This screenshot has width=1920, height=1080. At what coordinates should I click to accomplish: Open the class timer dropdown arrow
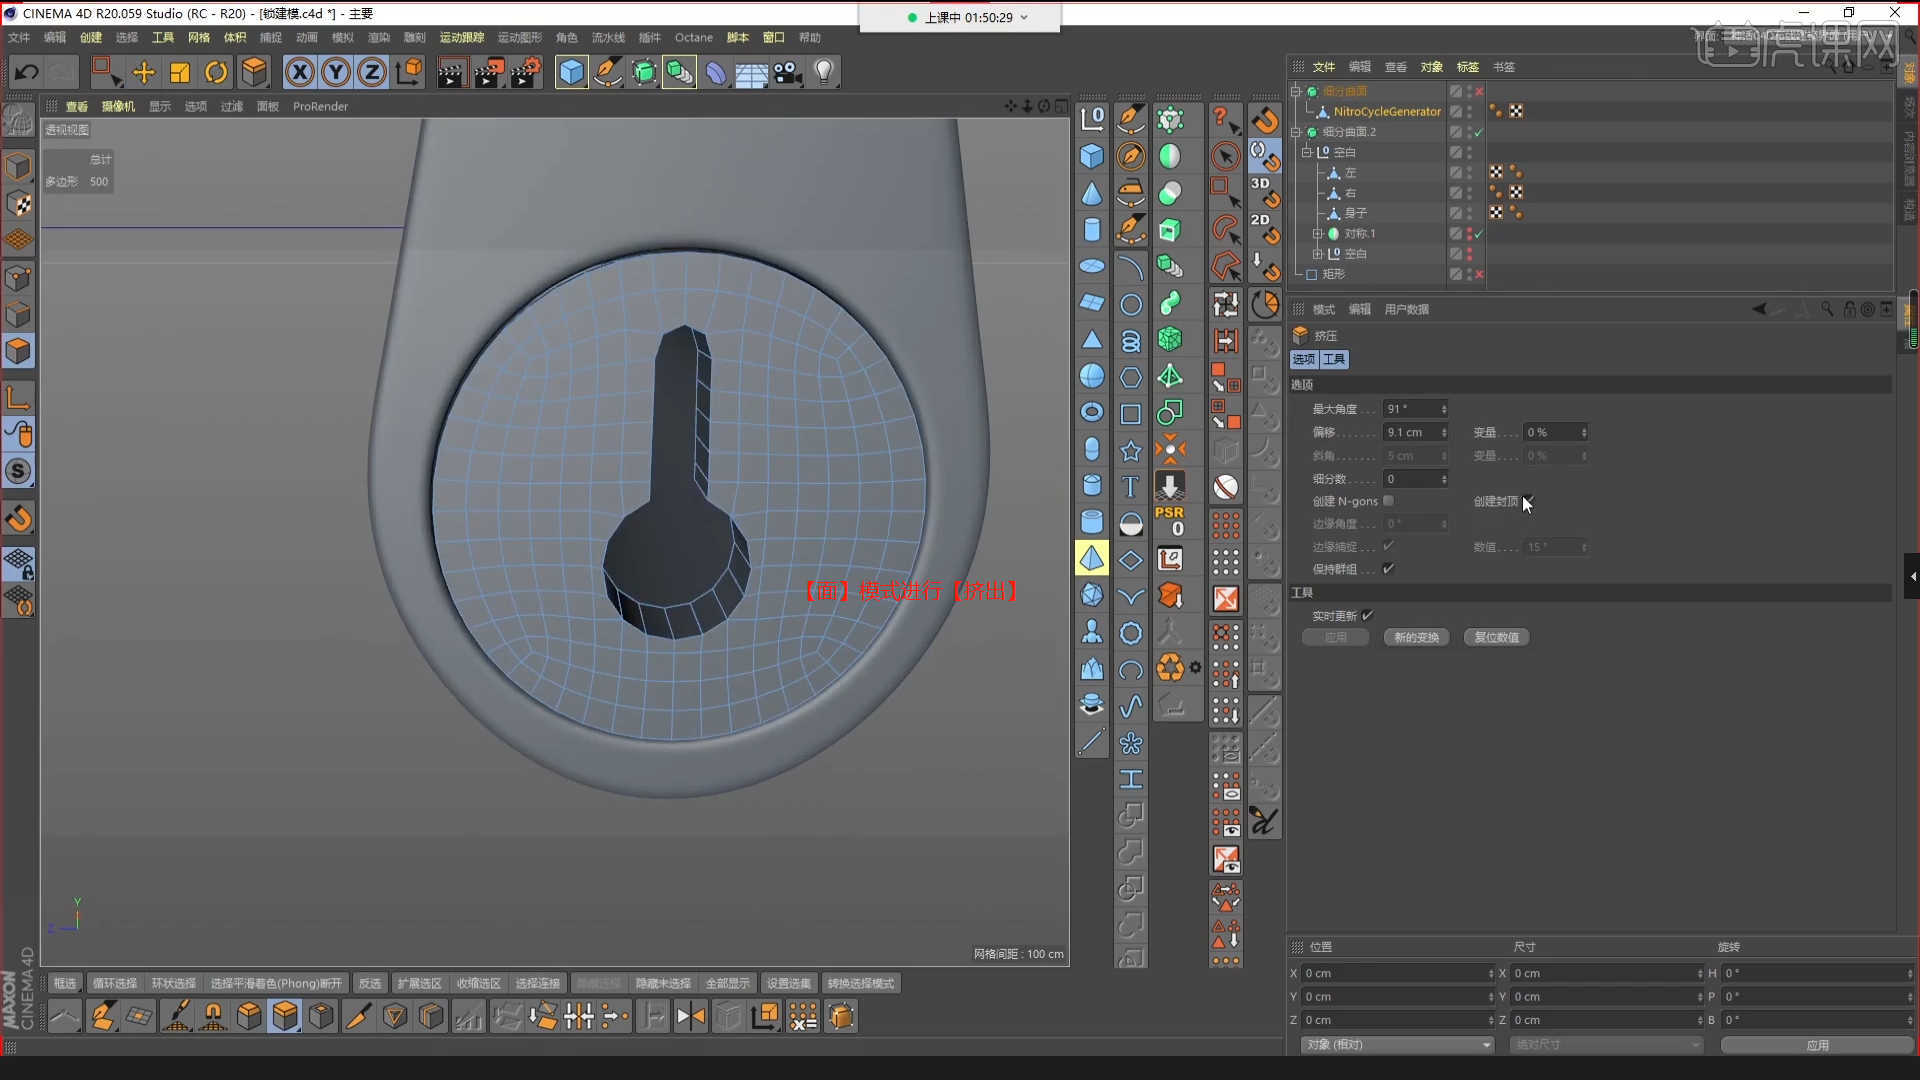click(1024, 17)
